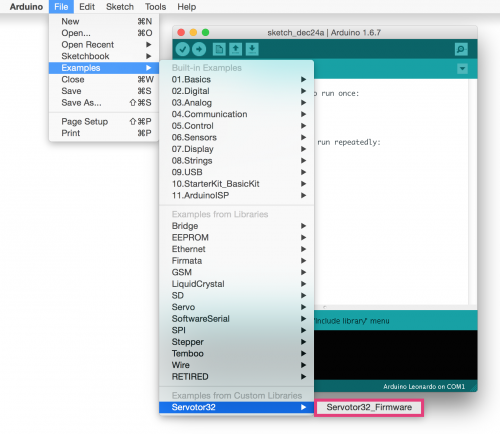Open the Sketch menu
This screenshot has height=434, width=500.
120,7
